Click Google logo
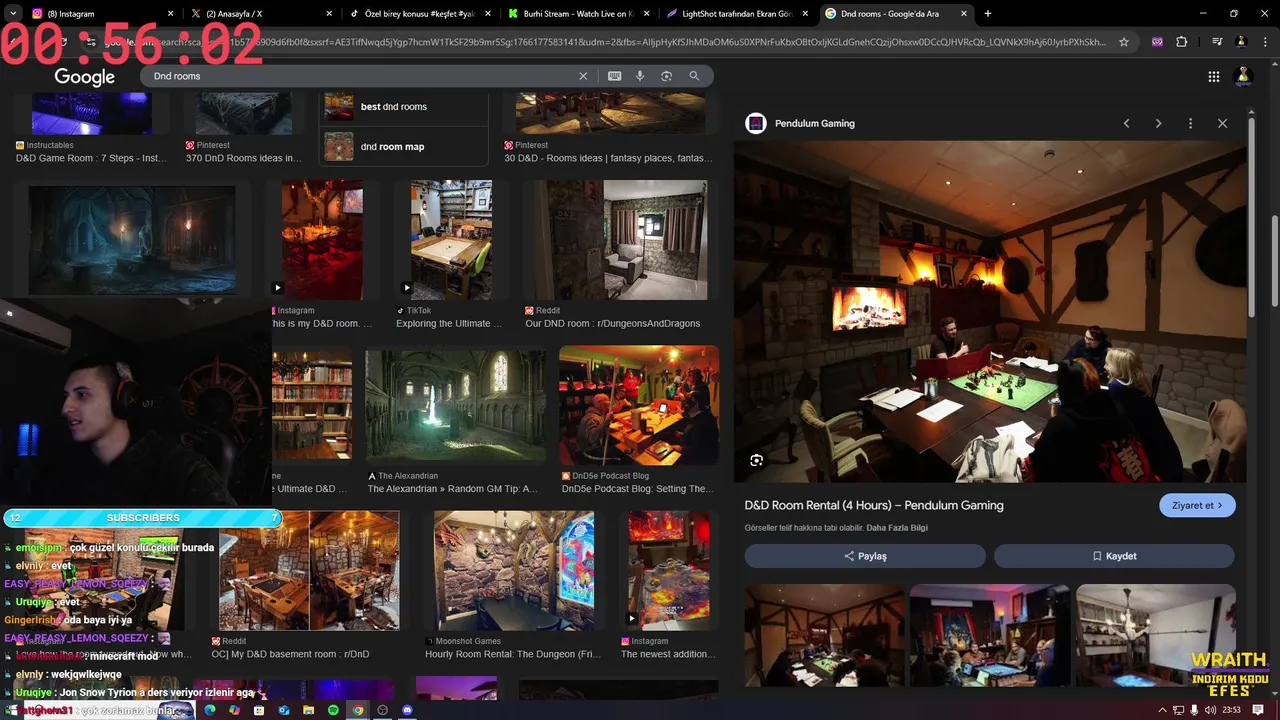The image size is (1280, 720). pyautogui.click(x=84, y=77)
